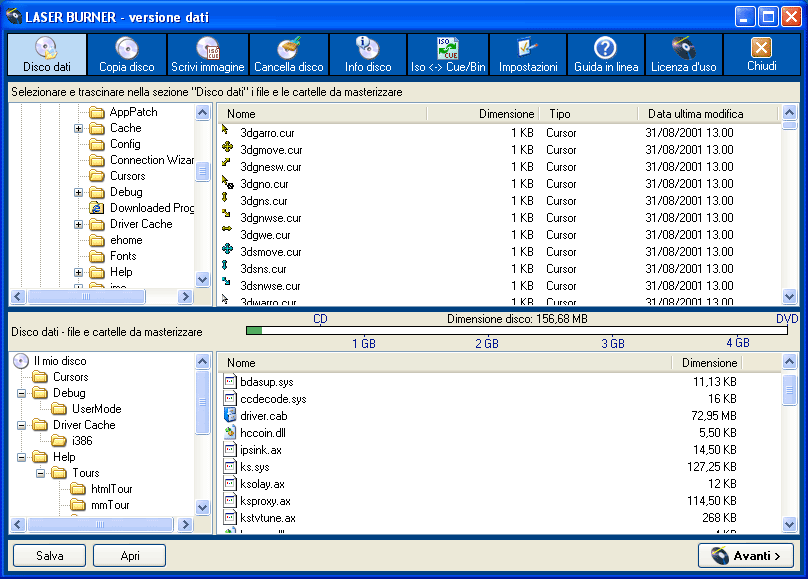Click the Apri button
The height and width of the screenshot is (579, 808).
pyautogui.click(x=129, y=555)
